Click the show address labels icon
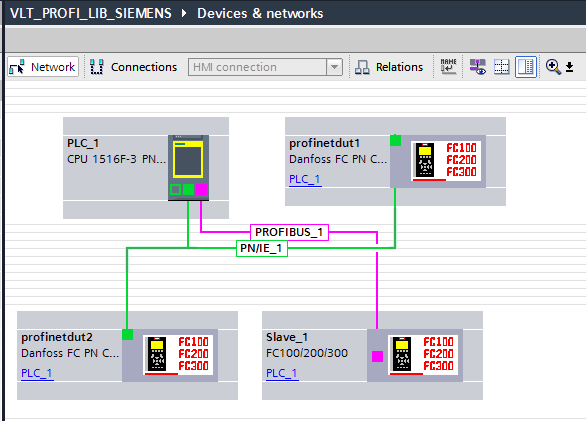This screenshot has height=421, width=586. [448, 67]
